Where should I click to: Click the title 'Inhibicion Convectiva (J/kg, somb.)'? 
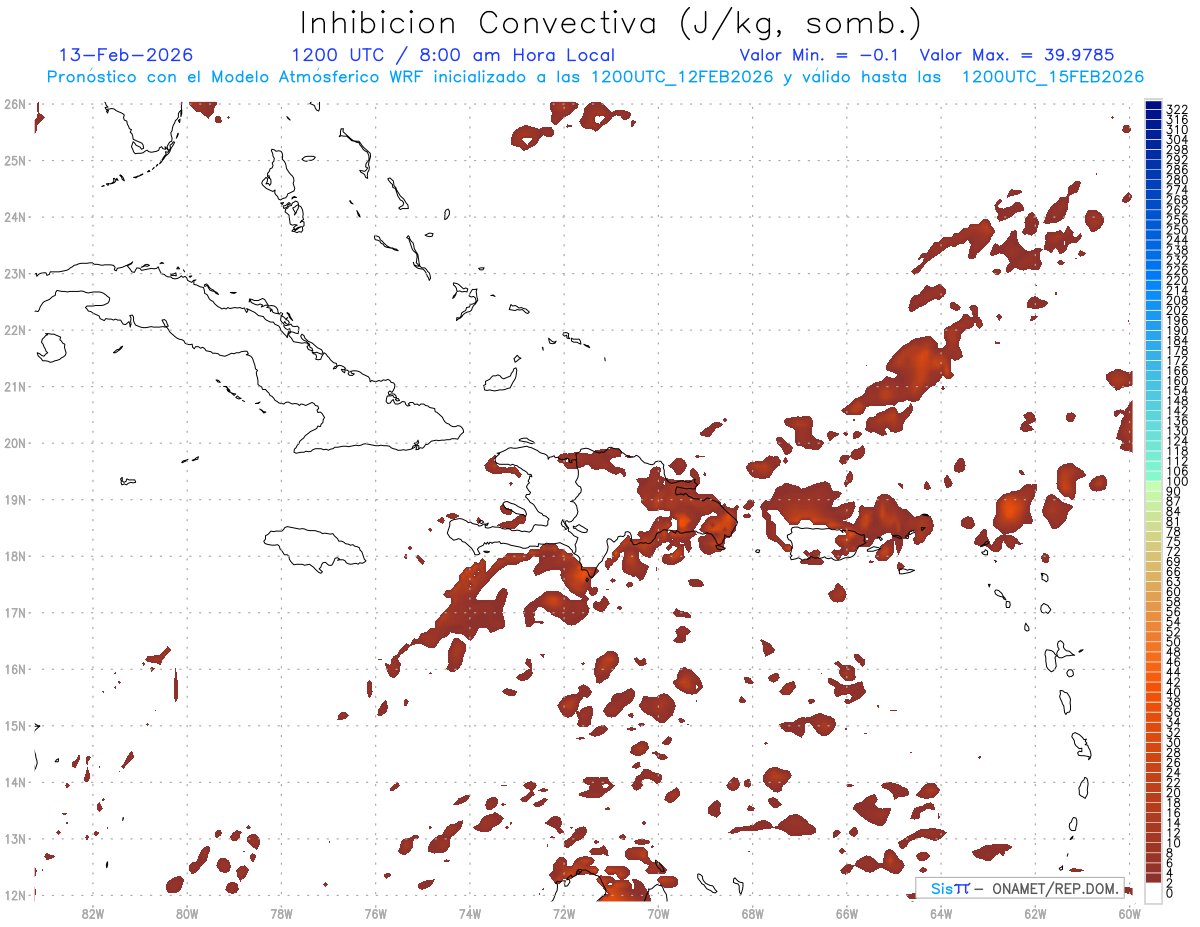pyautogui.click(x=610, y=22)
